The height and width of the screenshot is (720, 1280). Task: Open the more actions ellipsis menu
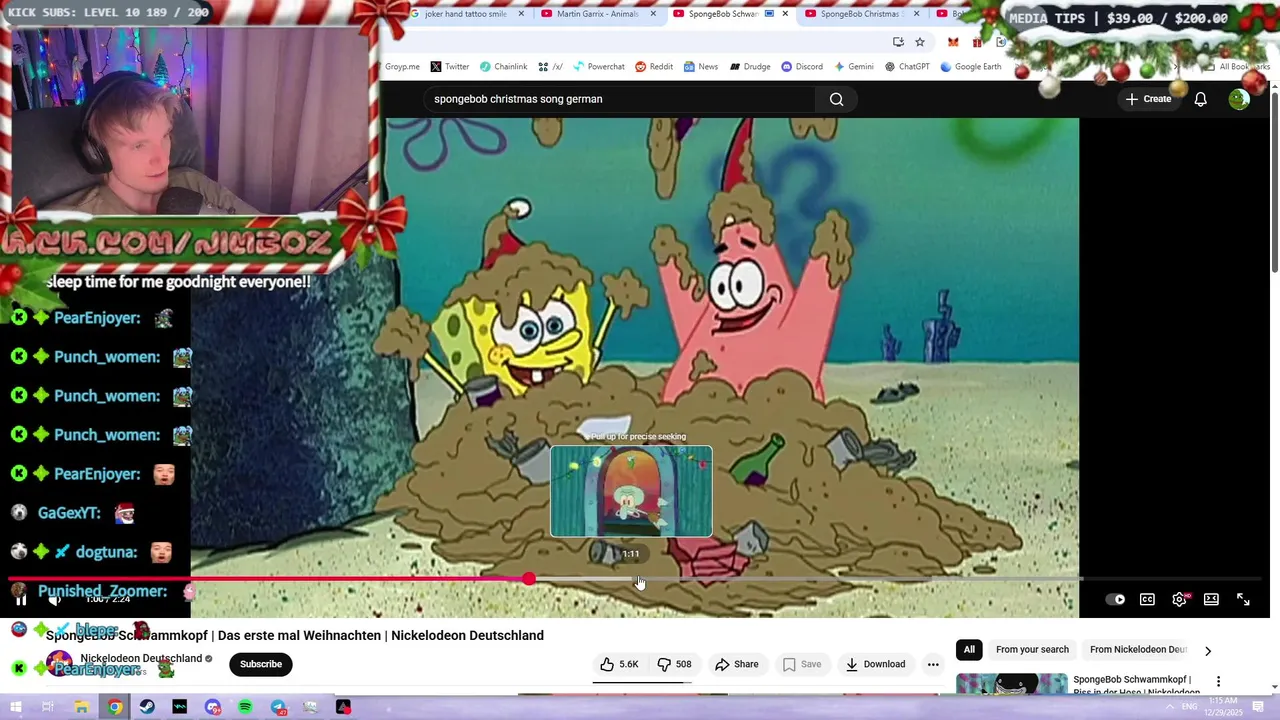[x=933, y=664]
